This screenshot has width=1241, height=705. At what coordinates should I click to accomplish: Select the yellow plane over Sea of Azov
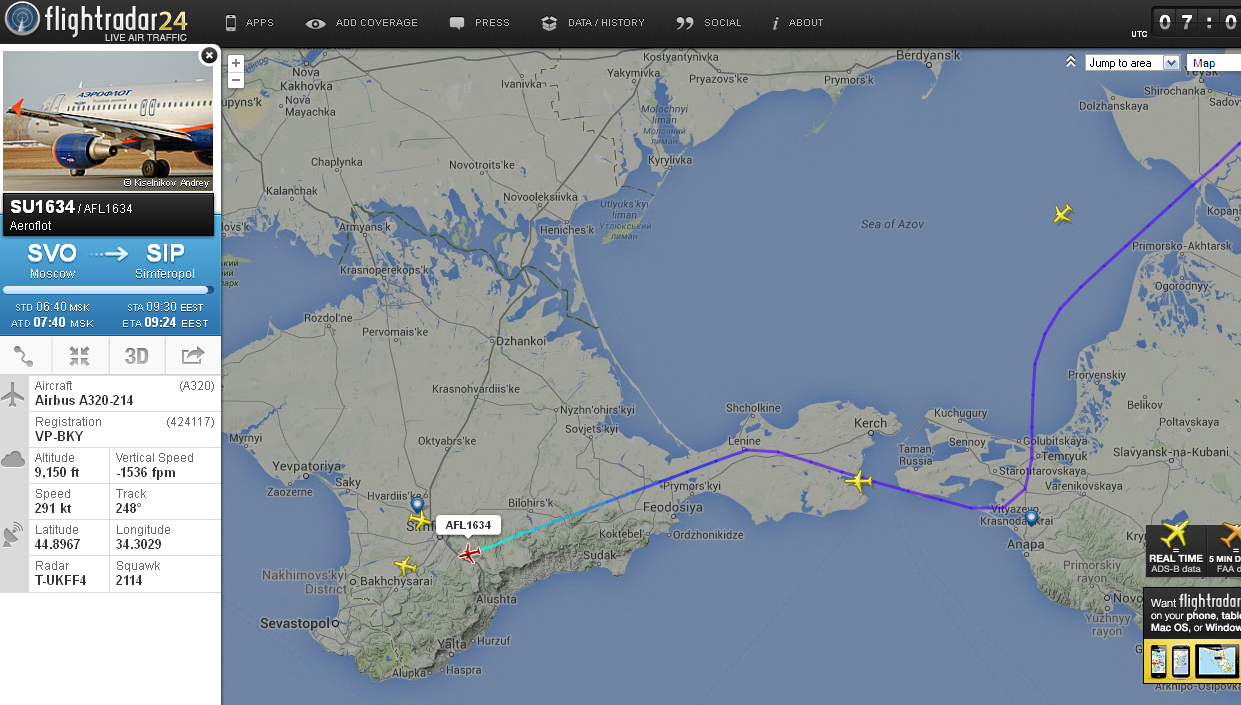(1062, 213)
